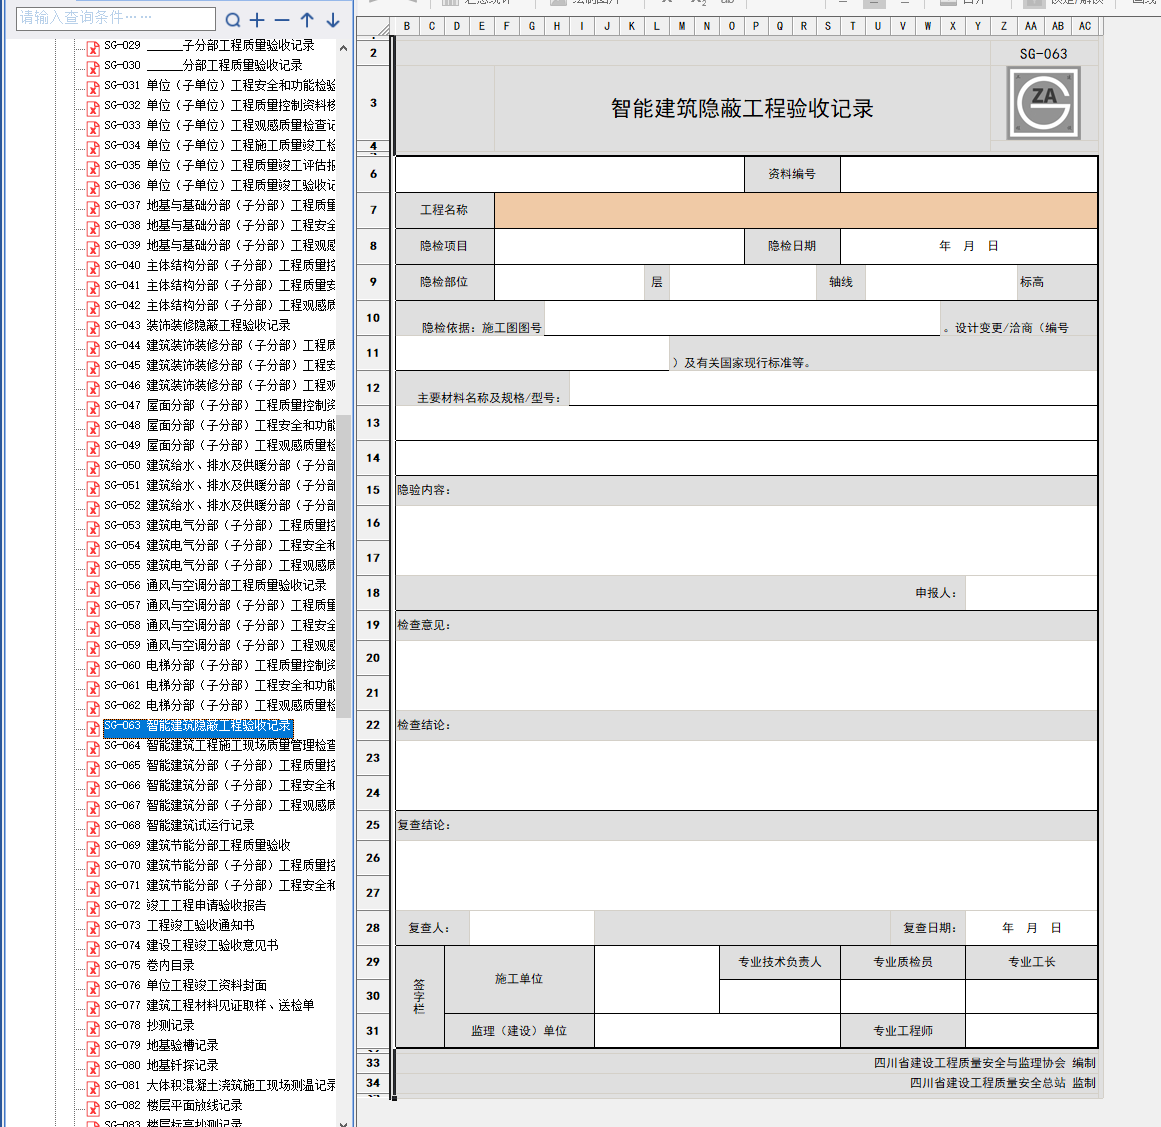This screenshot has height=1127, width=1161.
Task: Click the search query input field
Action: [116, 18]
